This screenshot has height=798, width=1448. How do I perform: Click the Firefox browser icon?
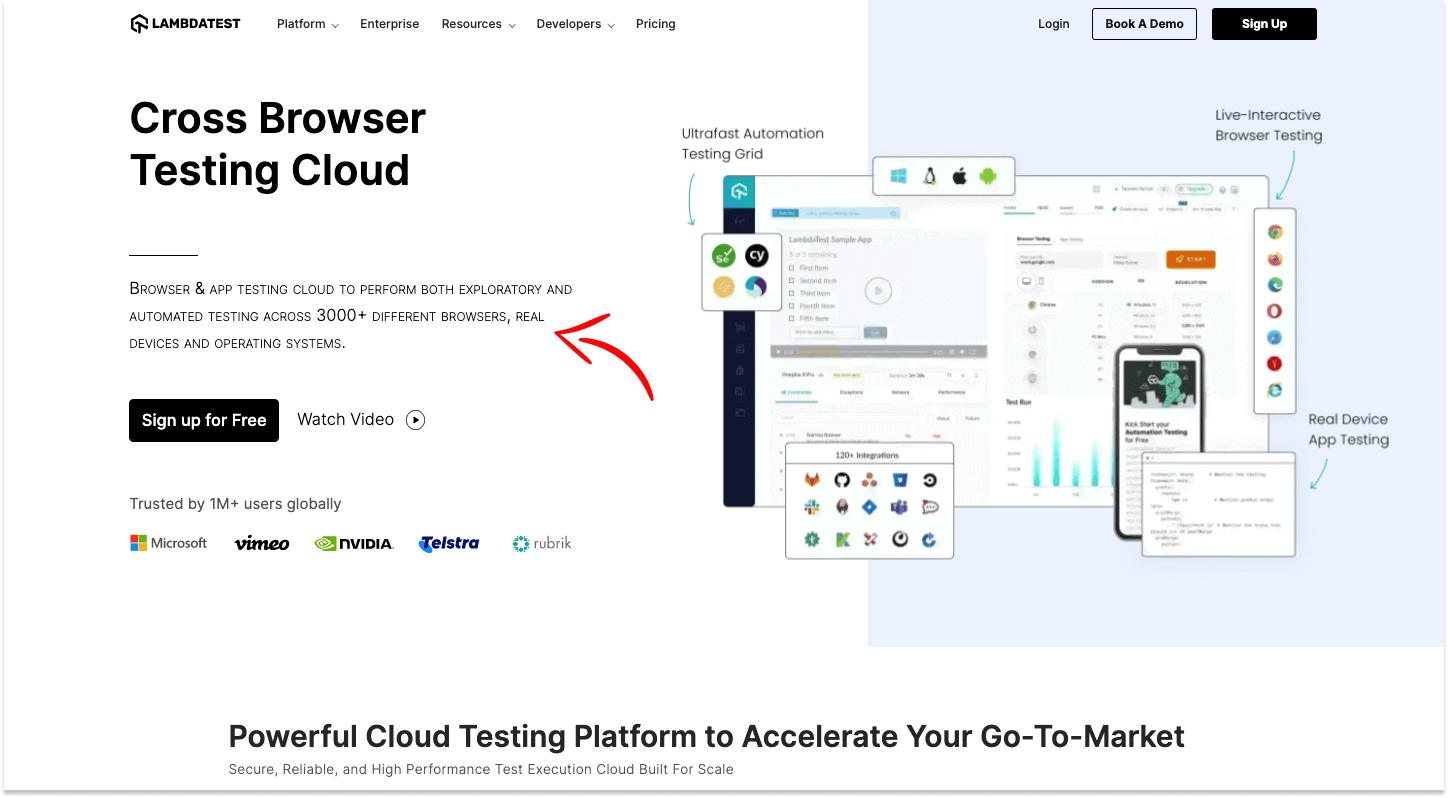point(1275,259)
